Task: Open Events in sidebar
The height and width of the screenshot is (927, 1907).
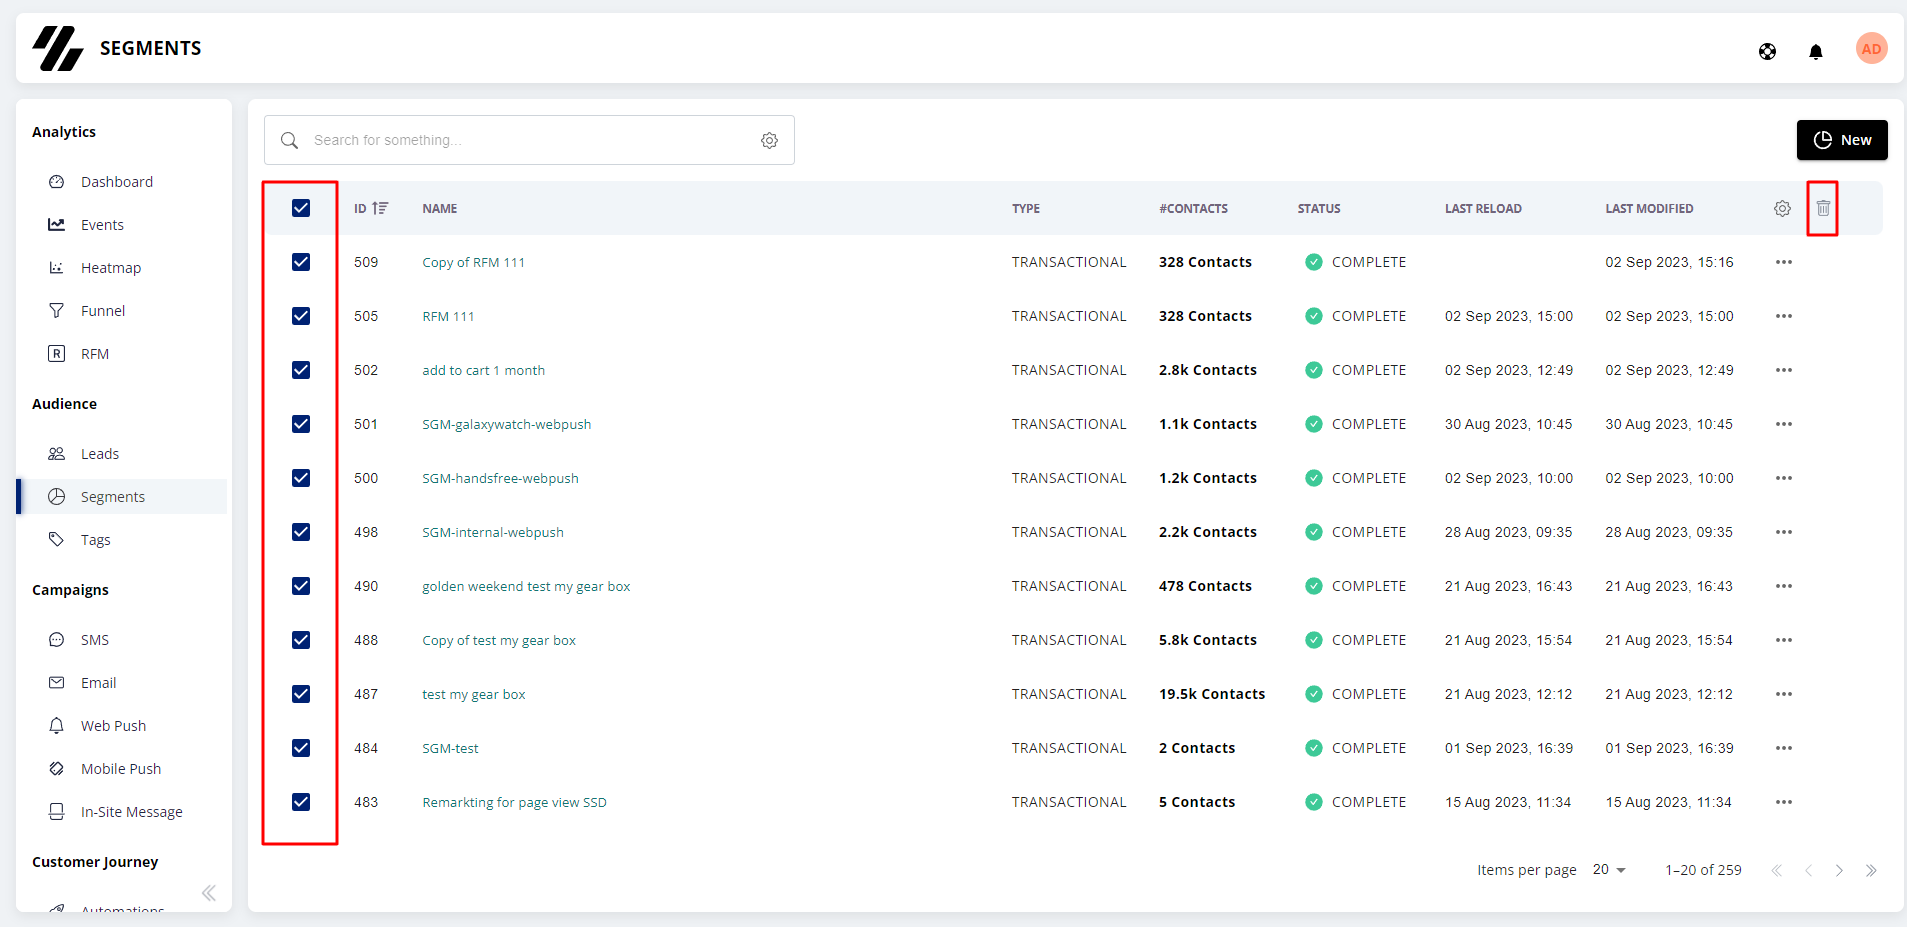Action: [x=102, y=225]
